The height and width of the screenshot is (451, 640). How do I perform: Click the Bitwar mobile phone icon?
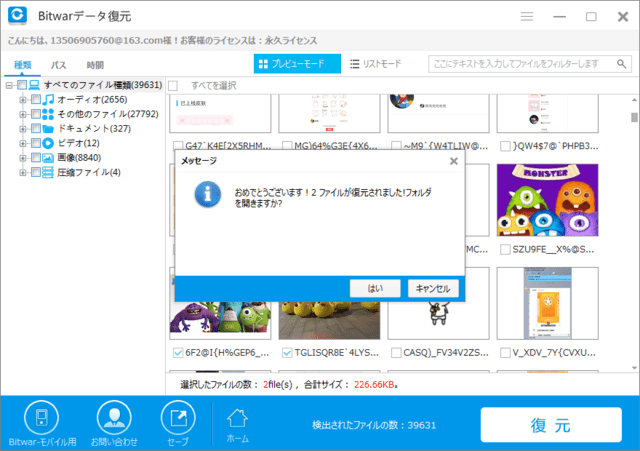coord(42,418)
